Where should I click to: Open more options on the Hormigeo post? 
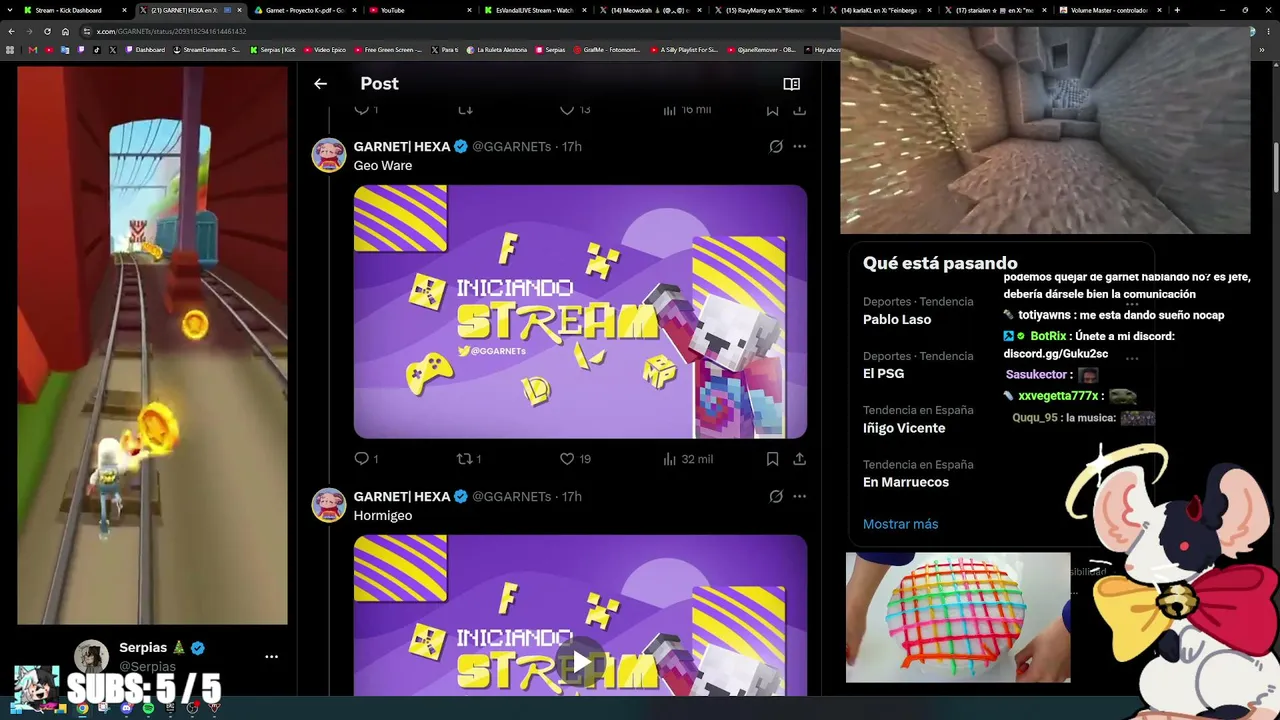(799, 496)
